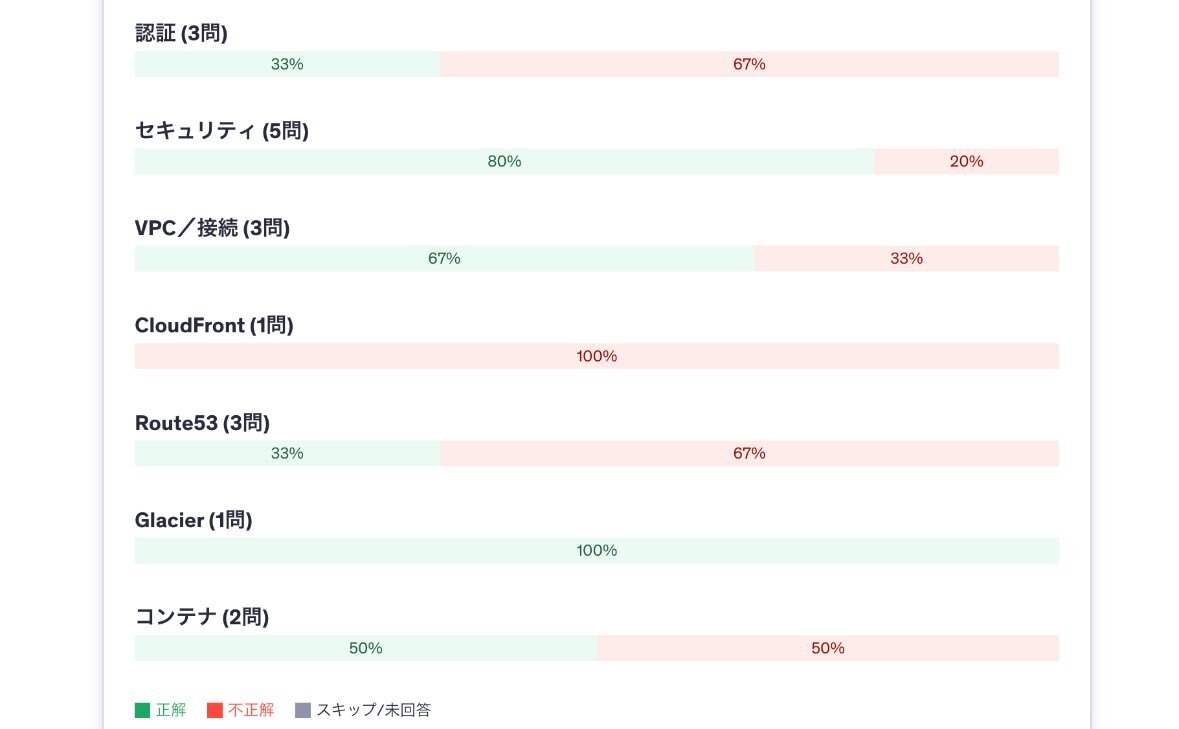Select the コンテナ (2問) heading
This screenshot has height=729, width=1179.
(202, 617)
